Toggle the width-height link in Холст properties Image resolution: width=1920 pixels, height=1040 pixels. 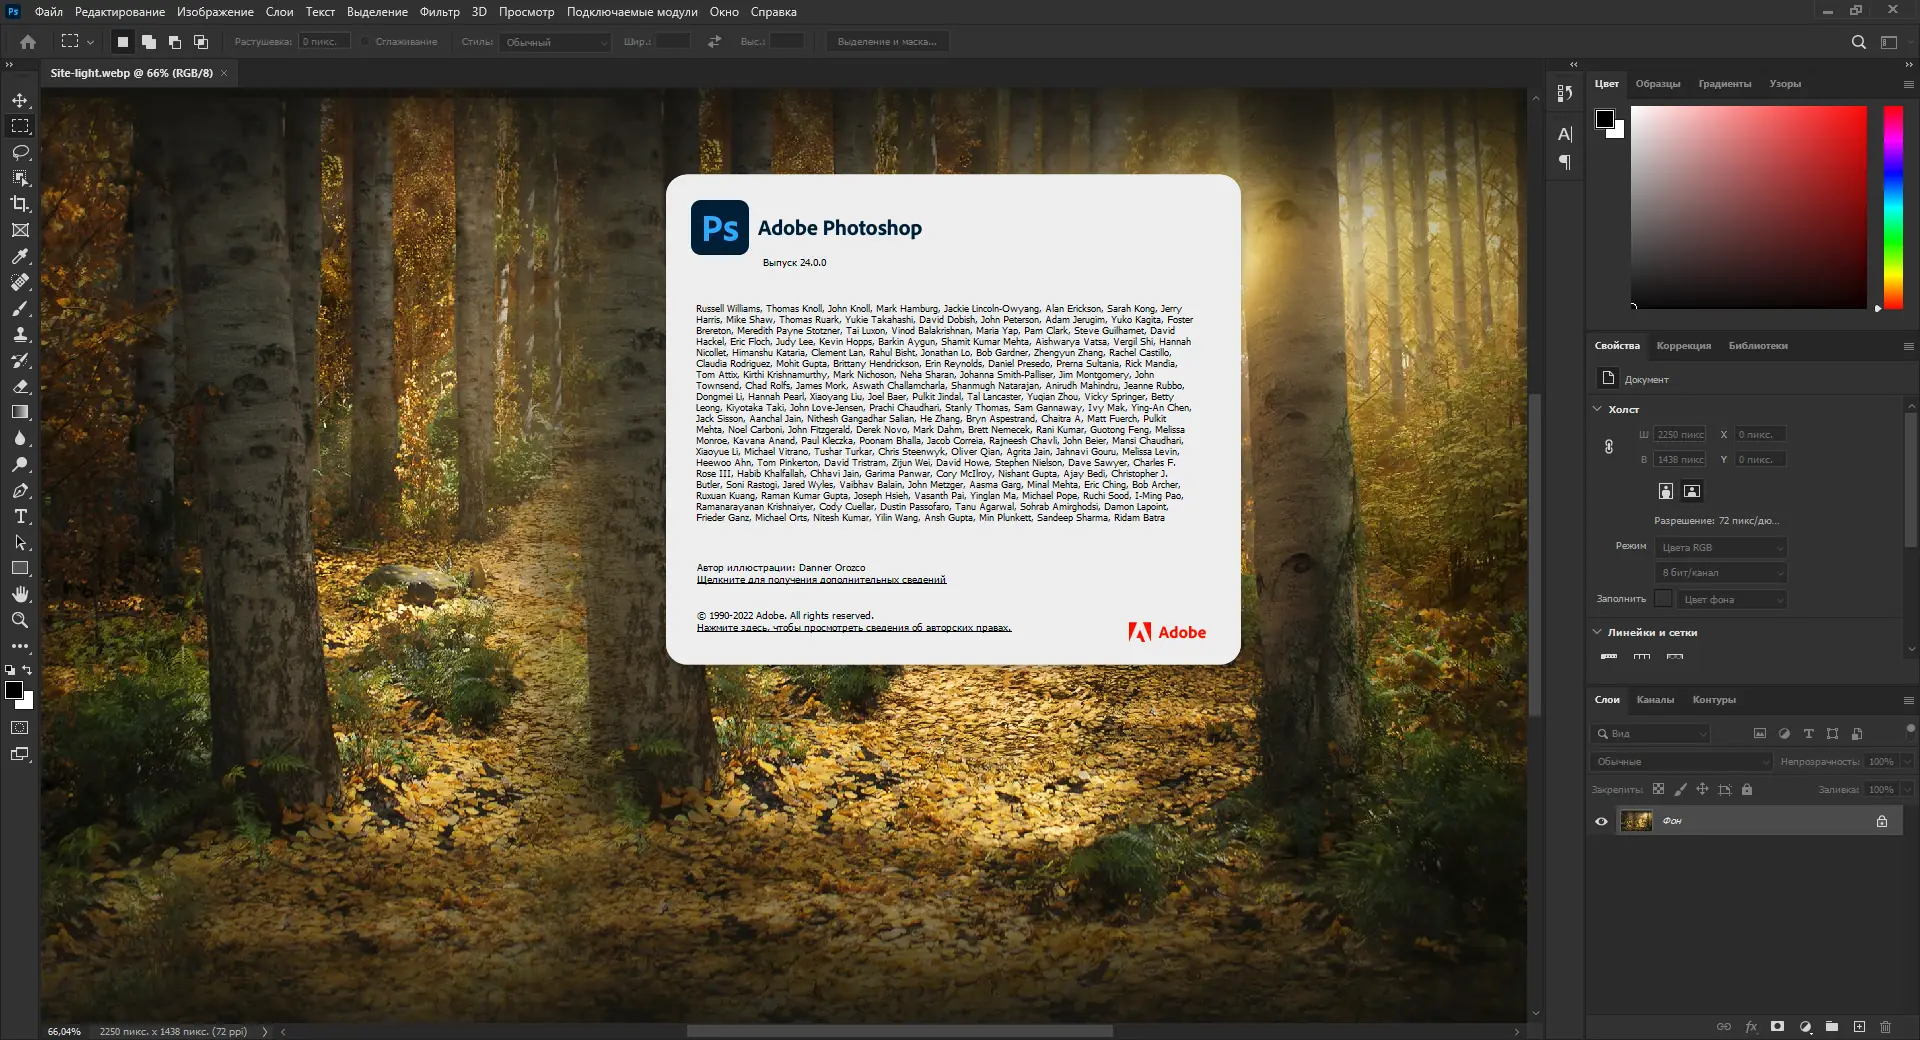1609,447
